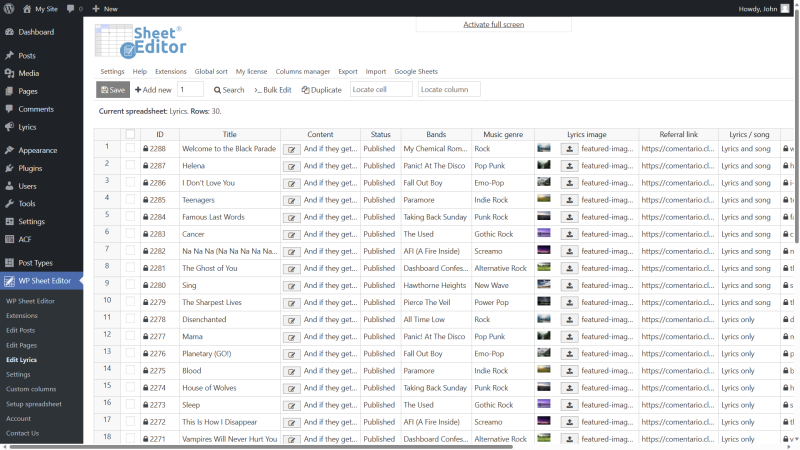Open the Columns manager menu
This screenshot has width=800, height=450.
303,71
